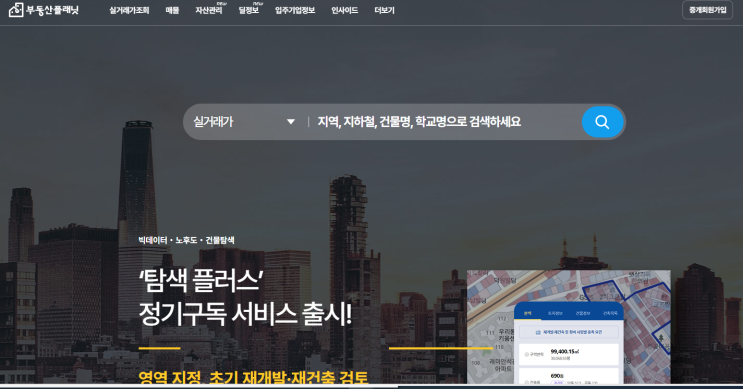Open the 실거래가조회 menu

[129, 10]
